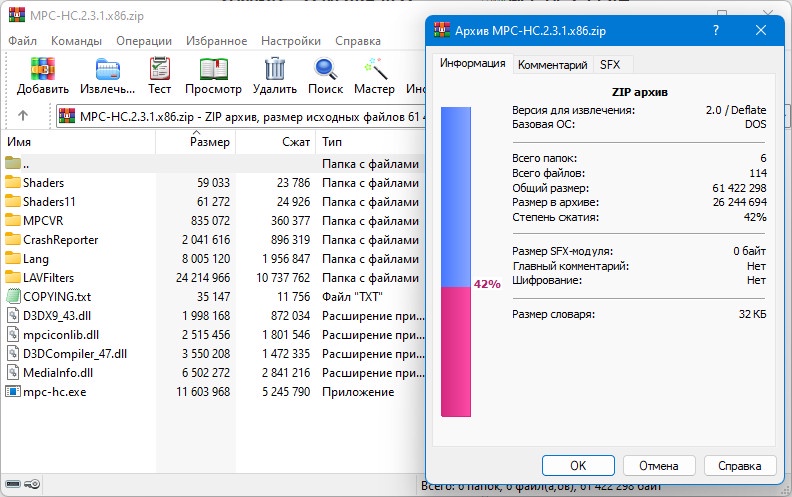
Task: Open the Настройки menu
Action: click(x=291, y=41)
